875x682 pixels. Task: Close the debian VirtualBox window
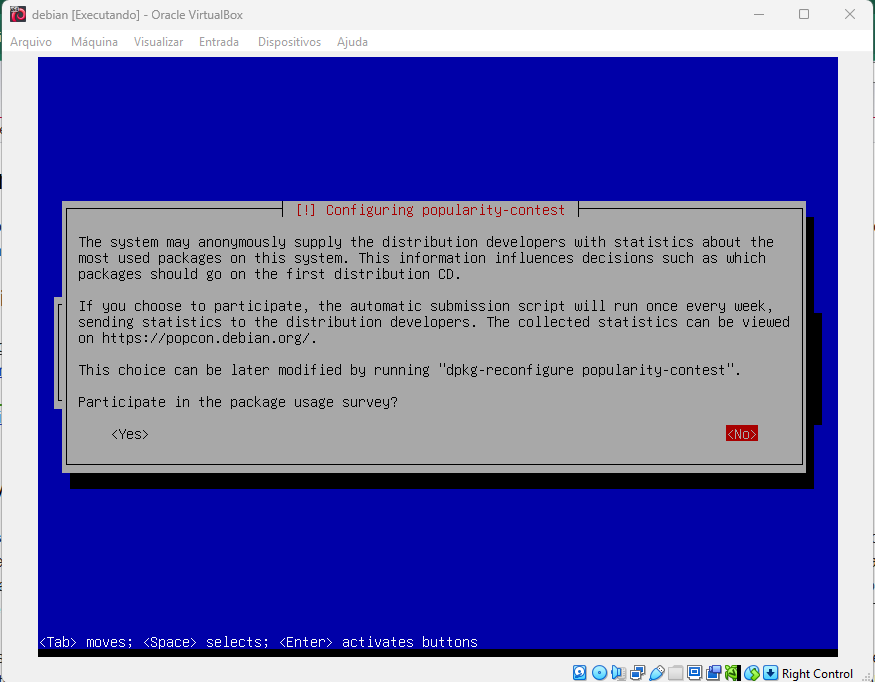[x=849, y=14]
